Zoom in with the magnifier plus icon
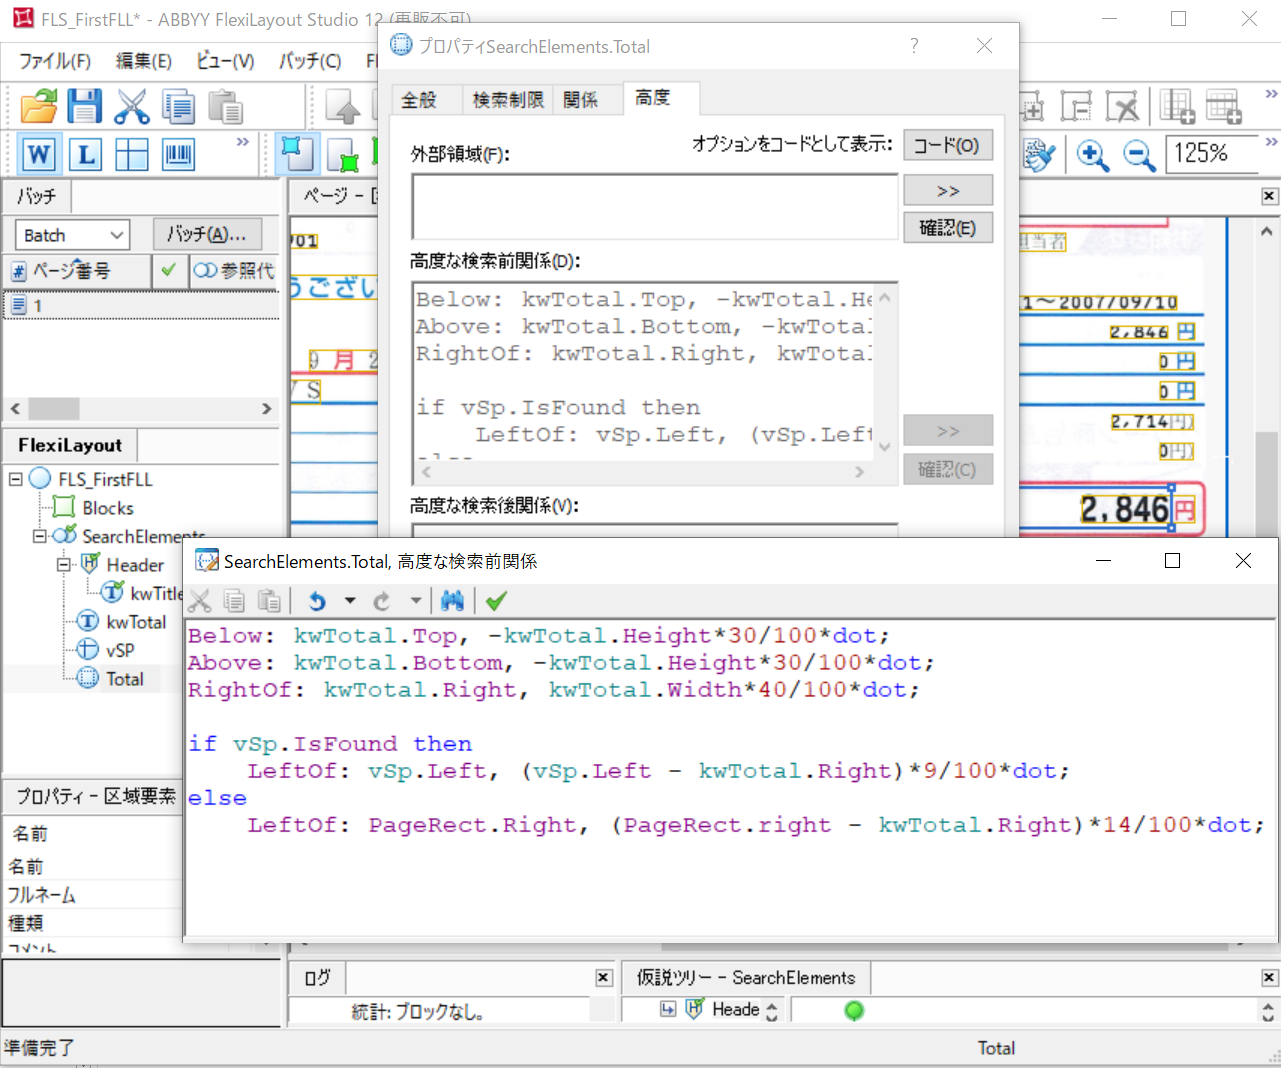Screen dimensions: 1281x1068 click(x=1092, y=154)
